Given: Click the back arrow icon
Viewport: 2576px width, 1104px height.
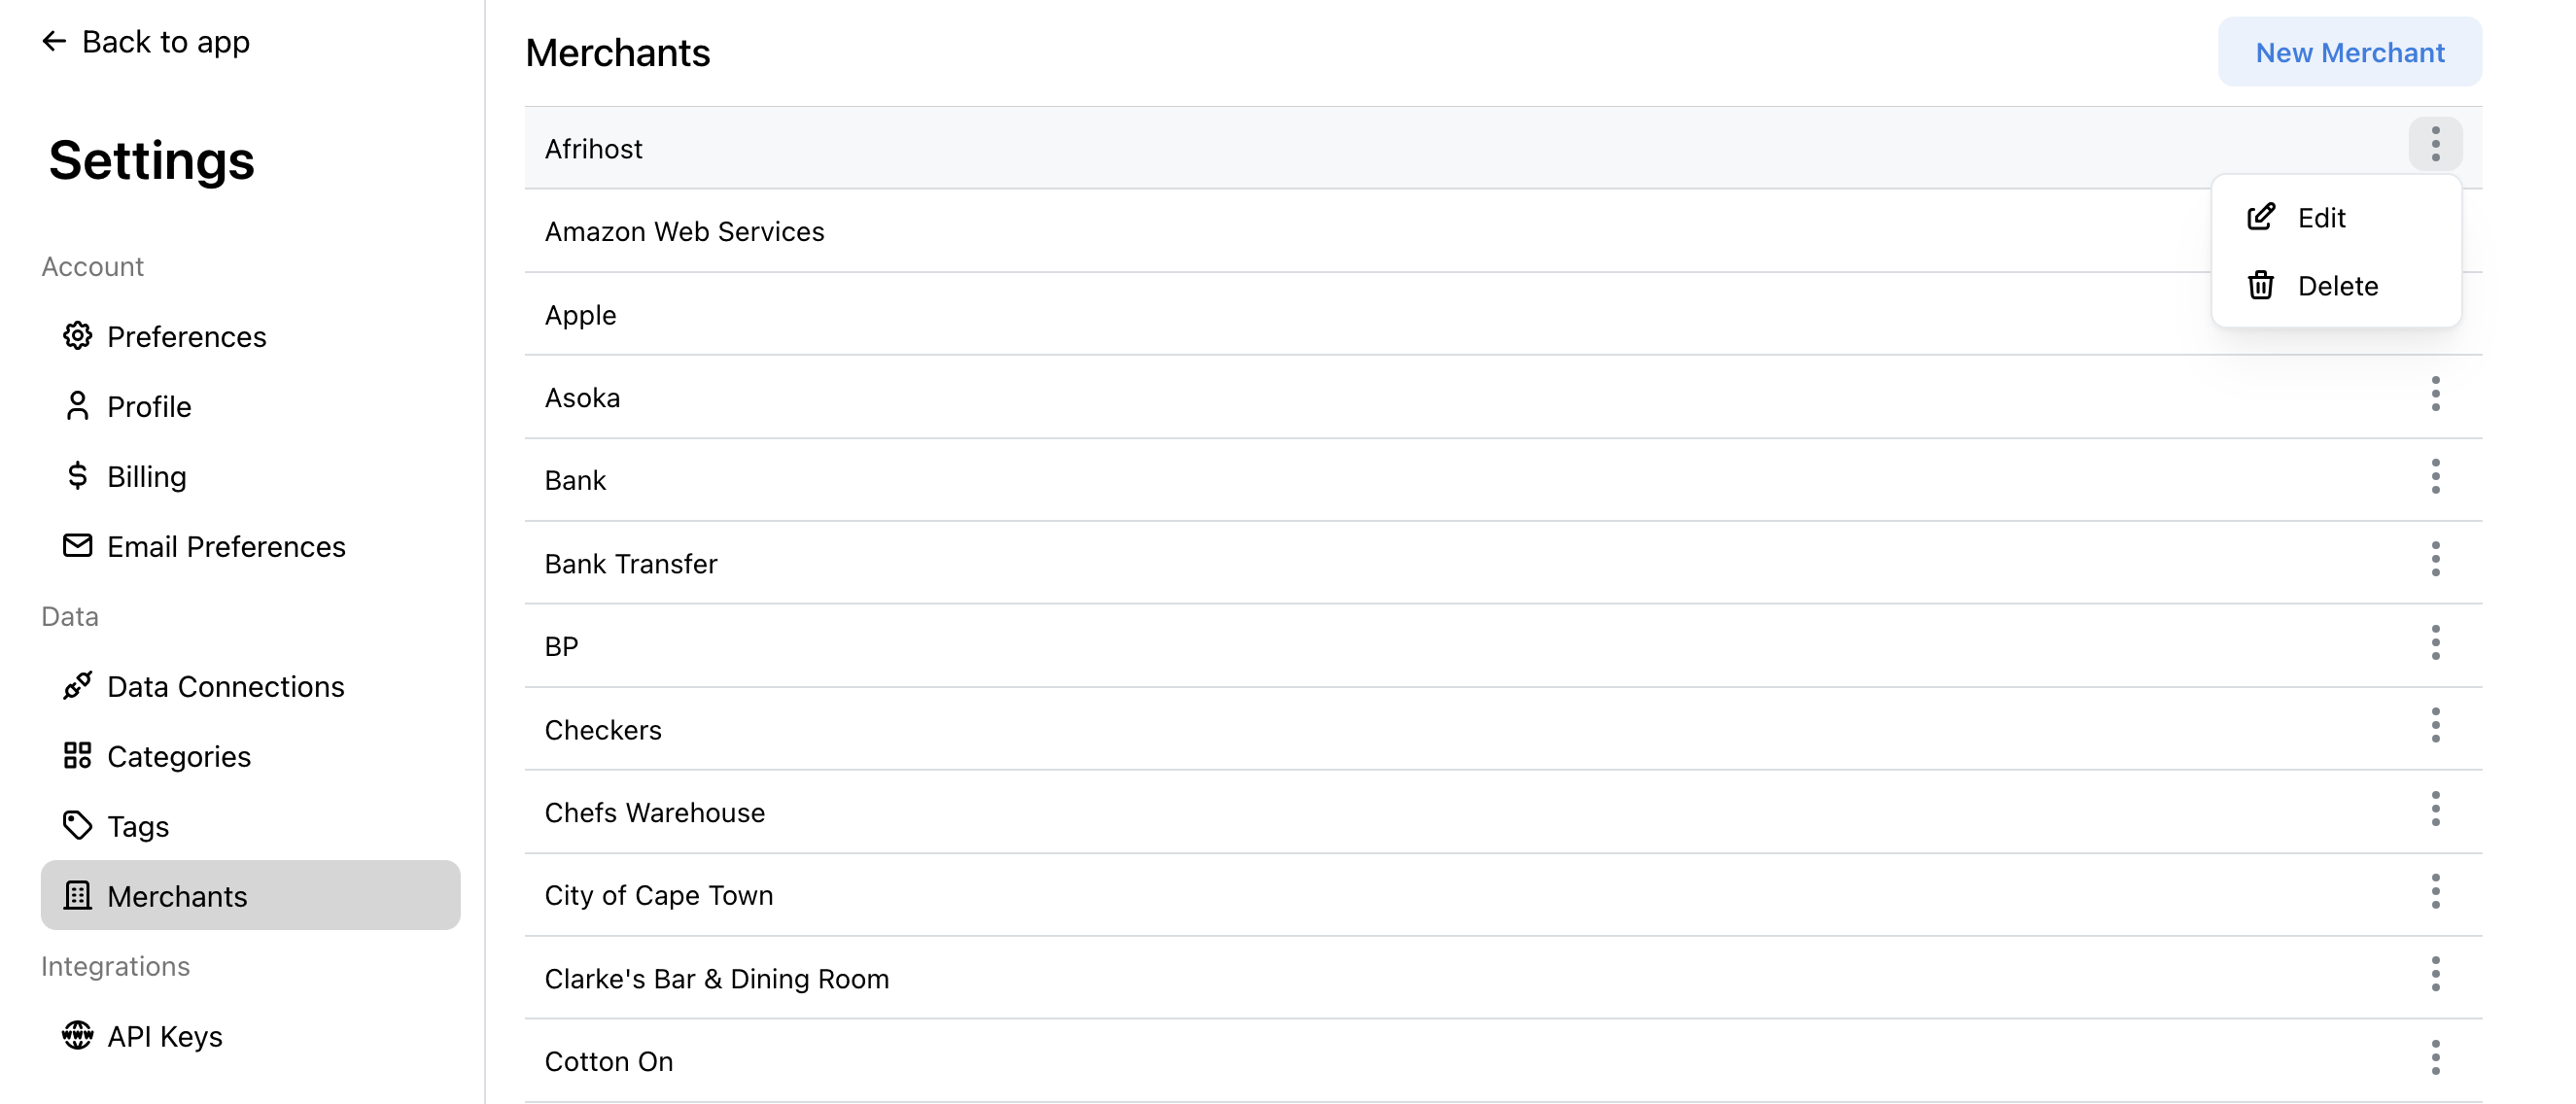Looking at the screenshot, I should pos(54,41).
